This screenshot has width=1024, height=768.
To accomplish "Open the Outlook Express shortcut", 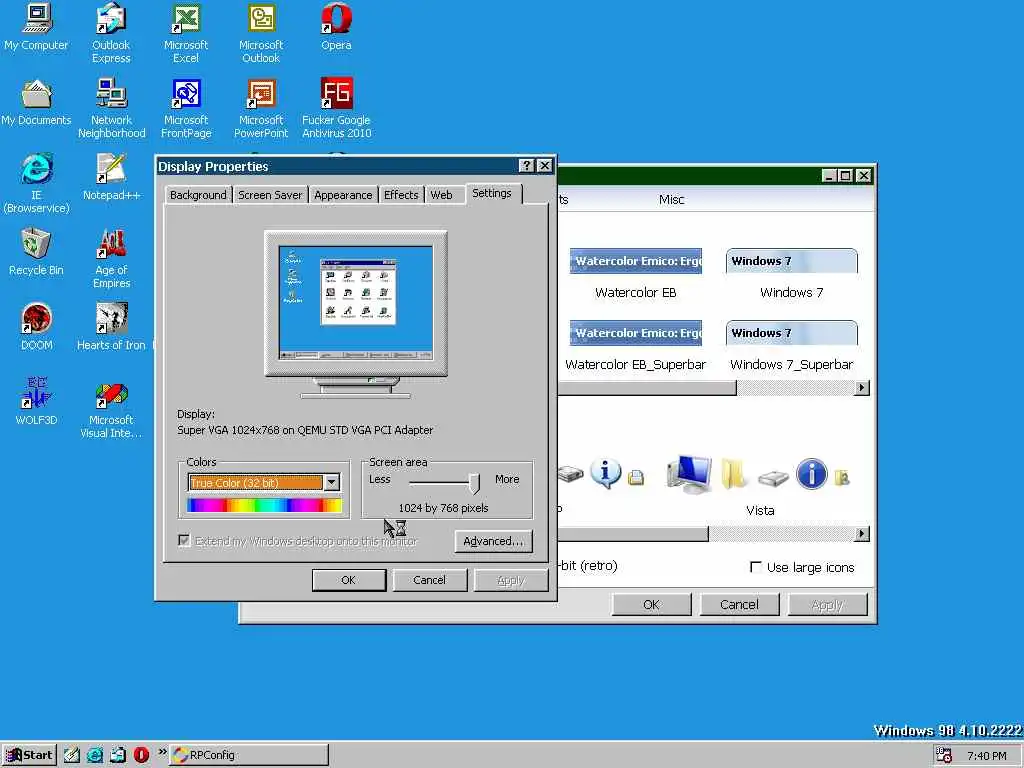I will (x=111, y=33).
